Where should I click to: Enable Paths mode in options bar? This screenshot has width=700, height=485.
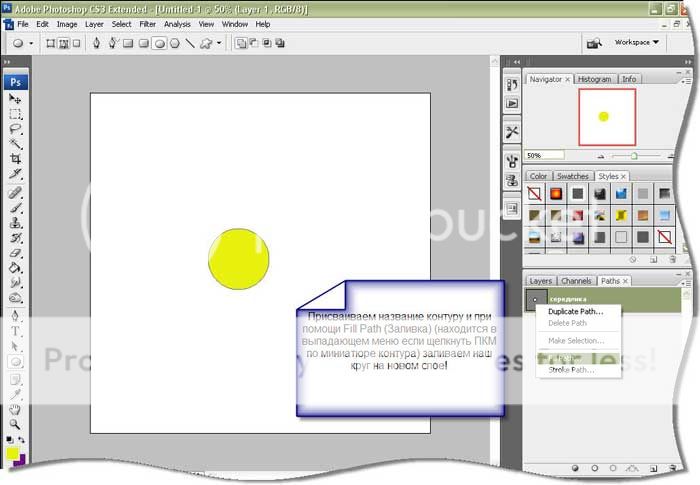63,44
